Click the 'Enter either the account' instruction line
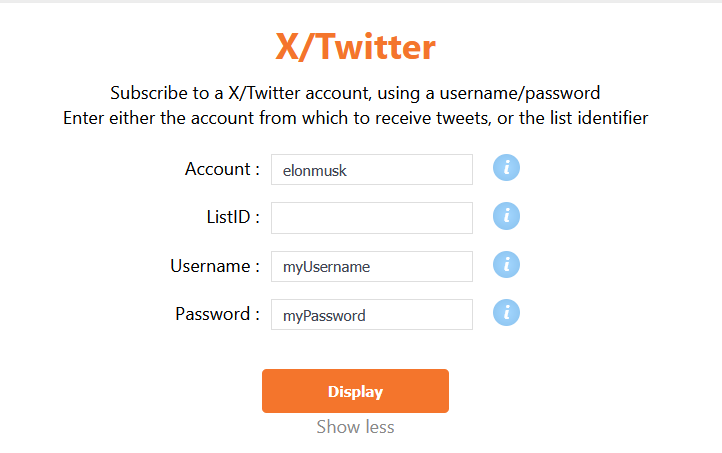The height and width of the screenshot is (453, 722). pos(355,118)
